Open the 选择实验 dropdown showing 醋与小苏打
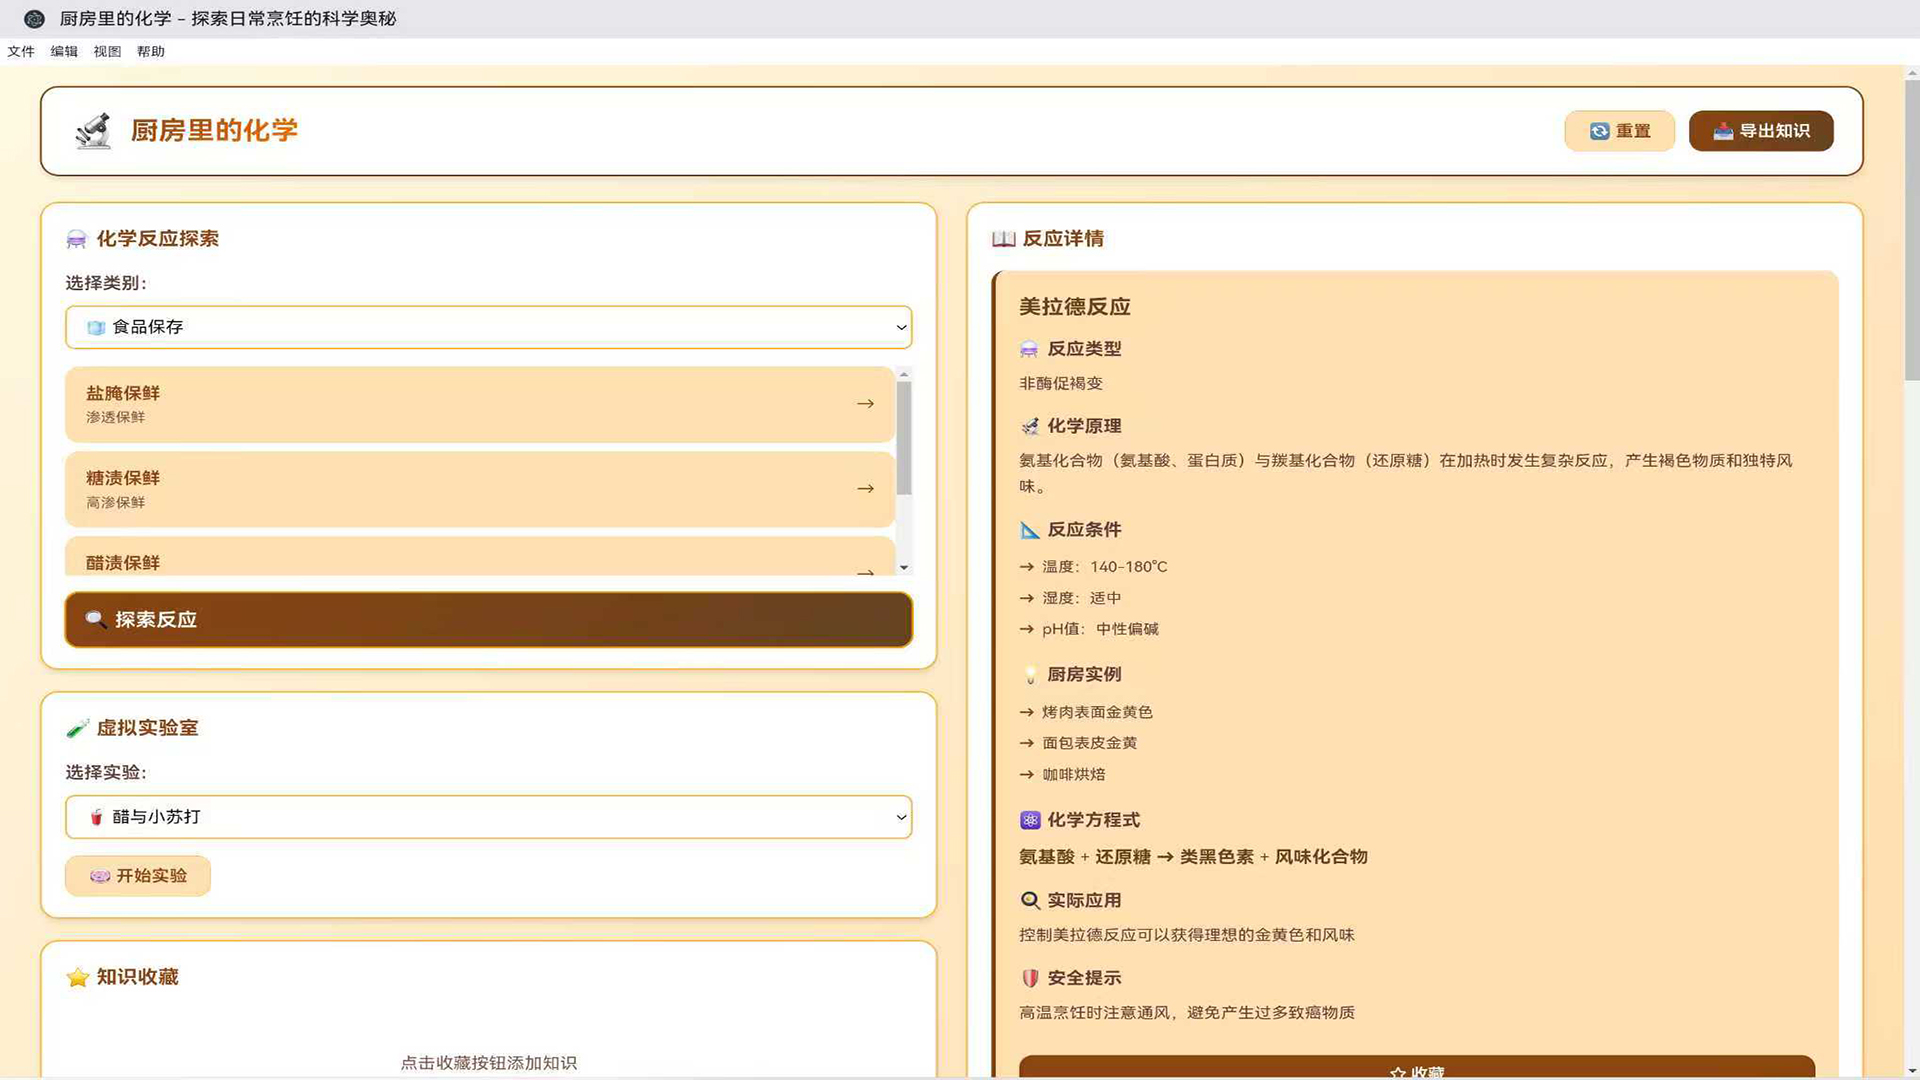 tap(488, 817)
